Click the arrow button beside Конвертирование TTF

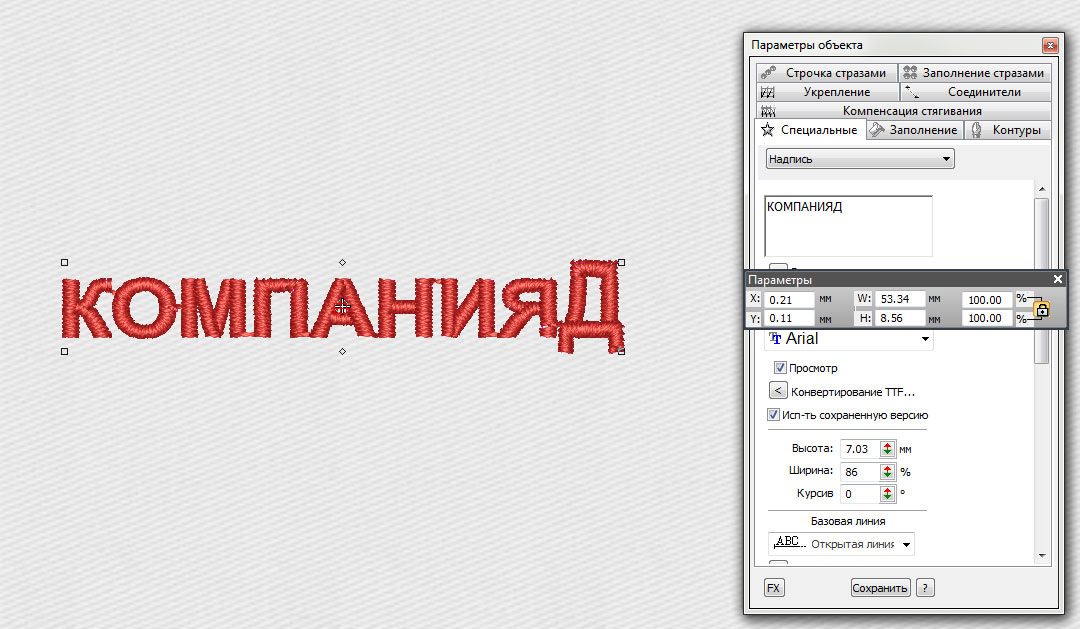(777, 392)
